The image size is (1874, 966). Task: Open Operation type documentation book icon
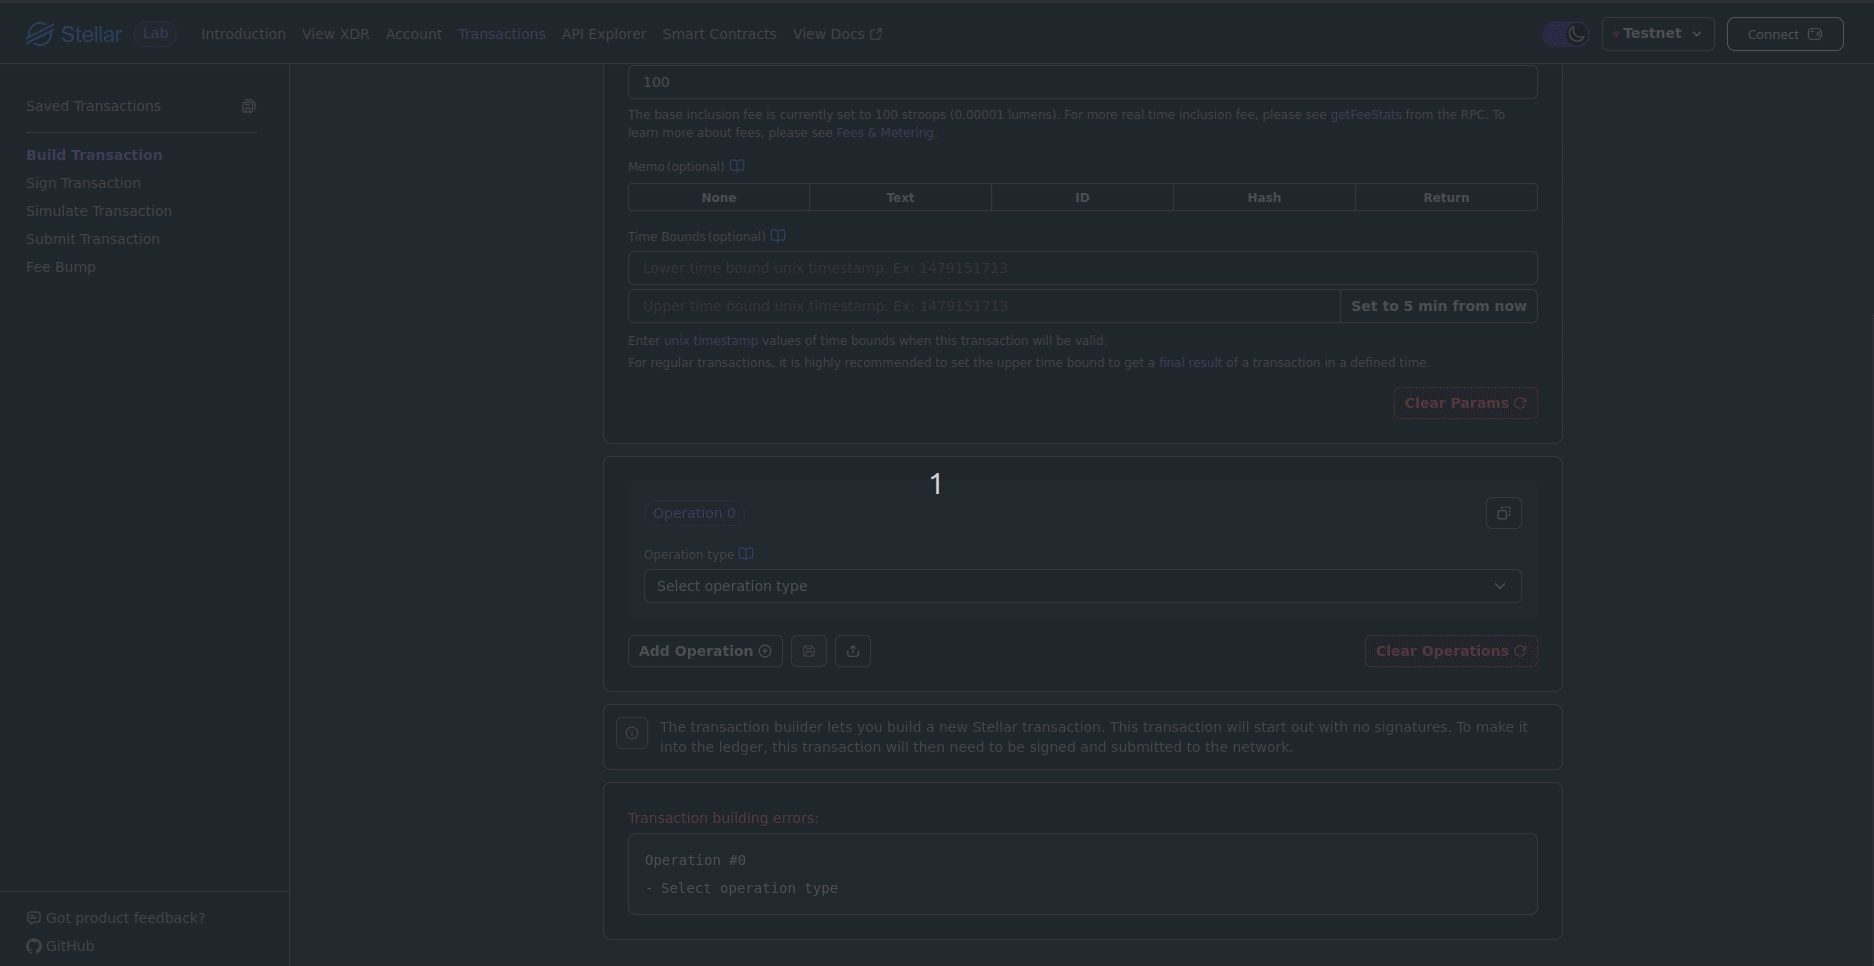(x=746, y=554)
